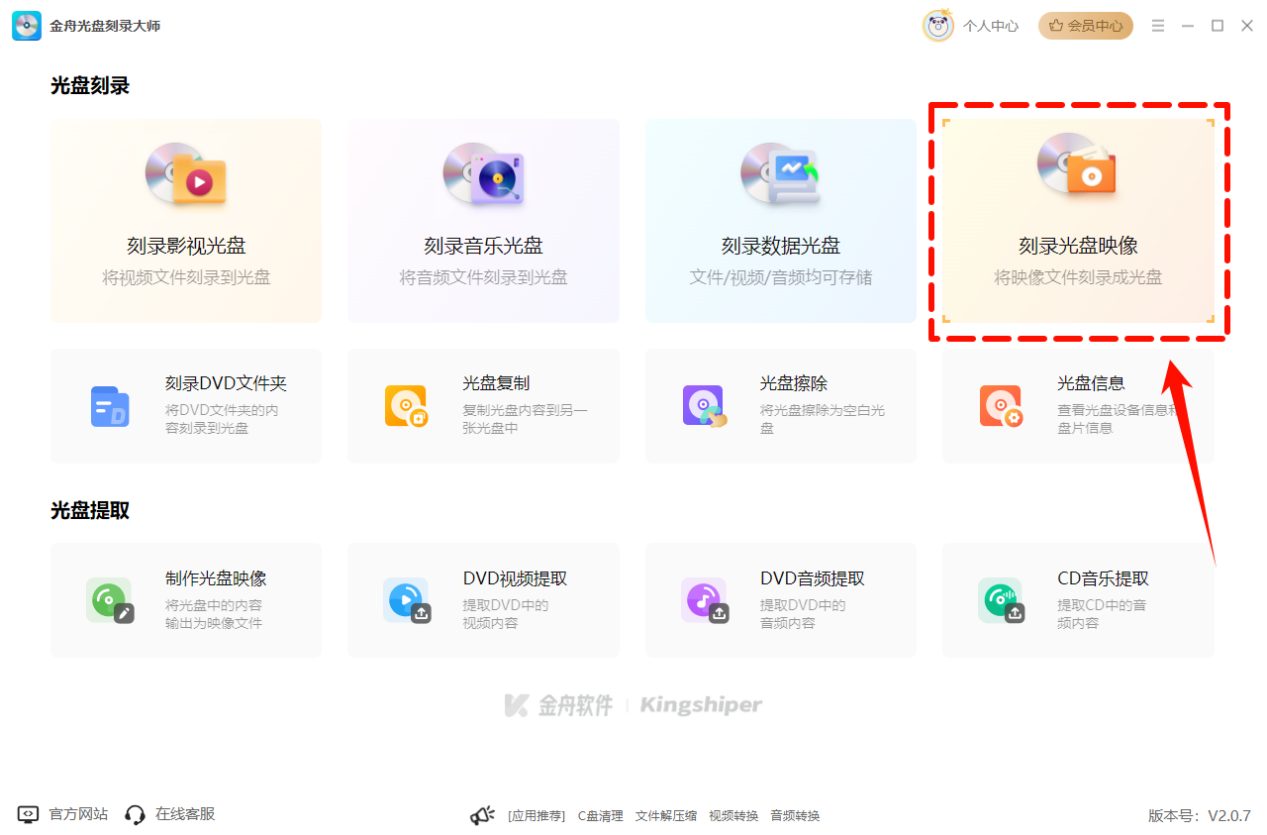Maximize the application window
Viewport: 1267px width, 835px height.
point(1217,26)
